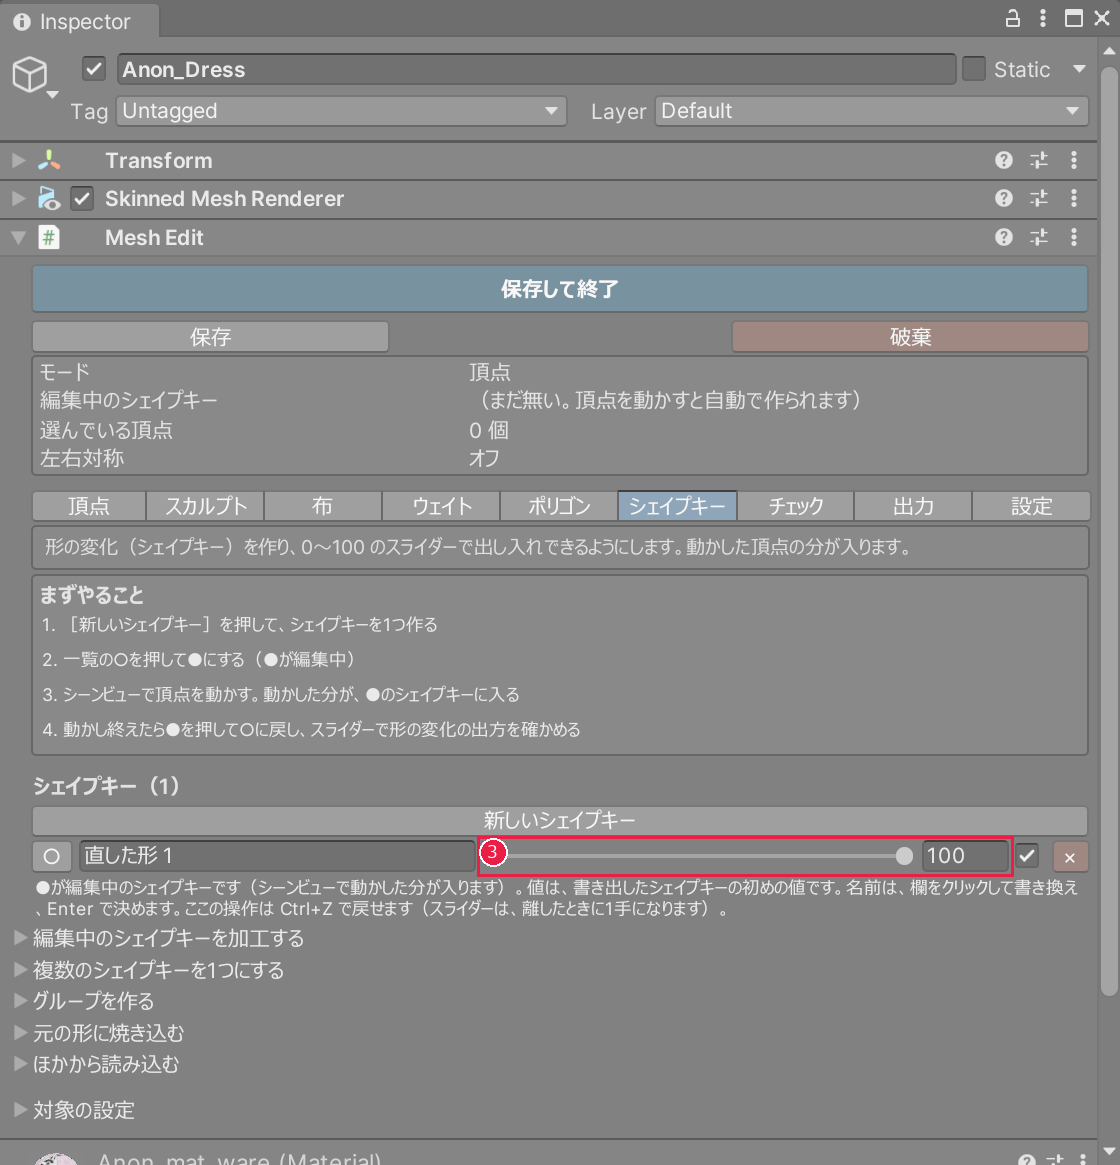Image resolution: width=1120 pixels, height=1165 pixels.
Task: Open the Layer dropdown
Action: click(871, 111)
